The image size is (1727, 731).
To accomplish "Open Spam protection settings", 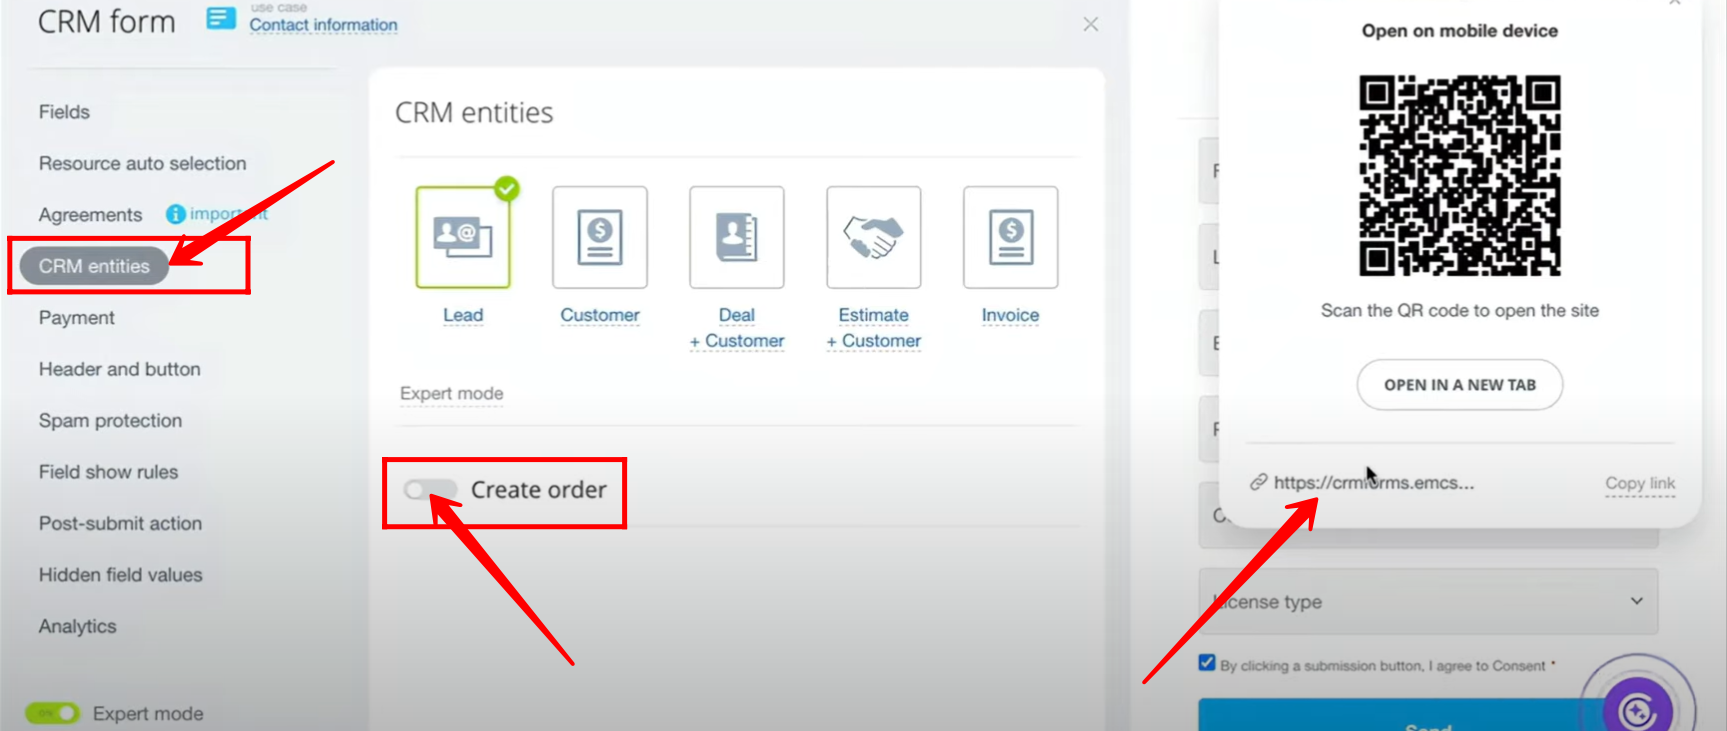I will [x=110, y=421].
